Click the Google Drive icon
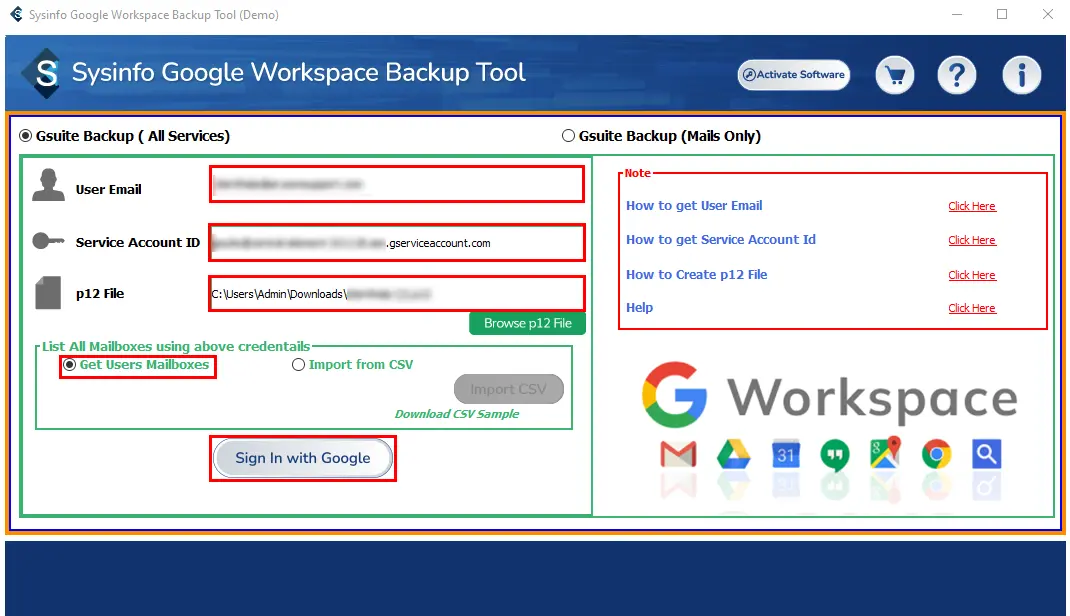Screen dimensions: 1070x616 [733, 455]
